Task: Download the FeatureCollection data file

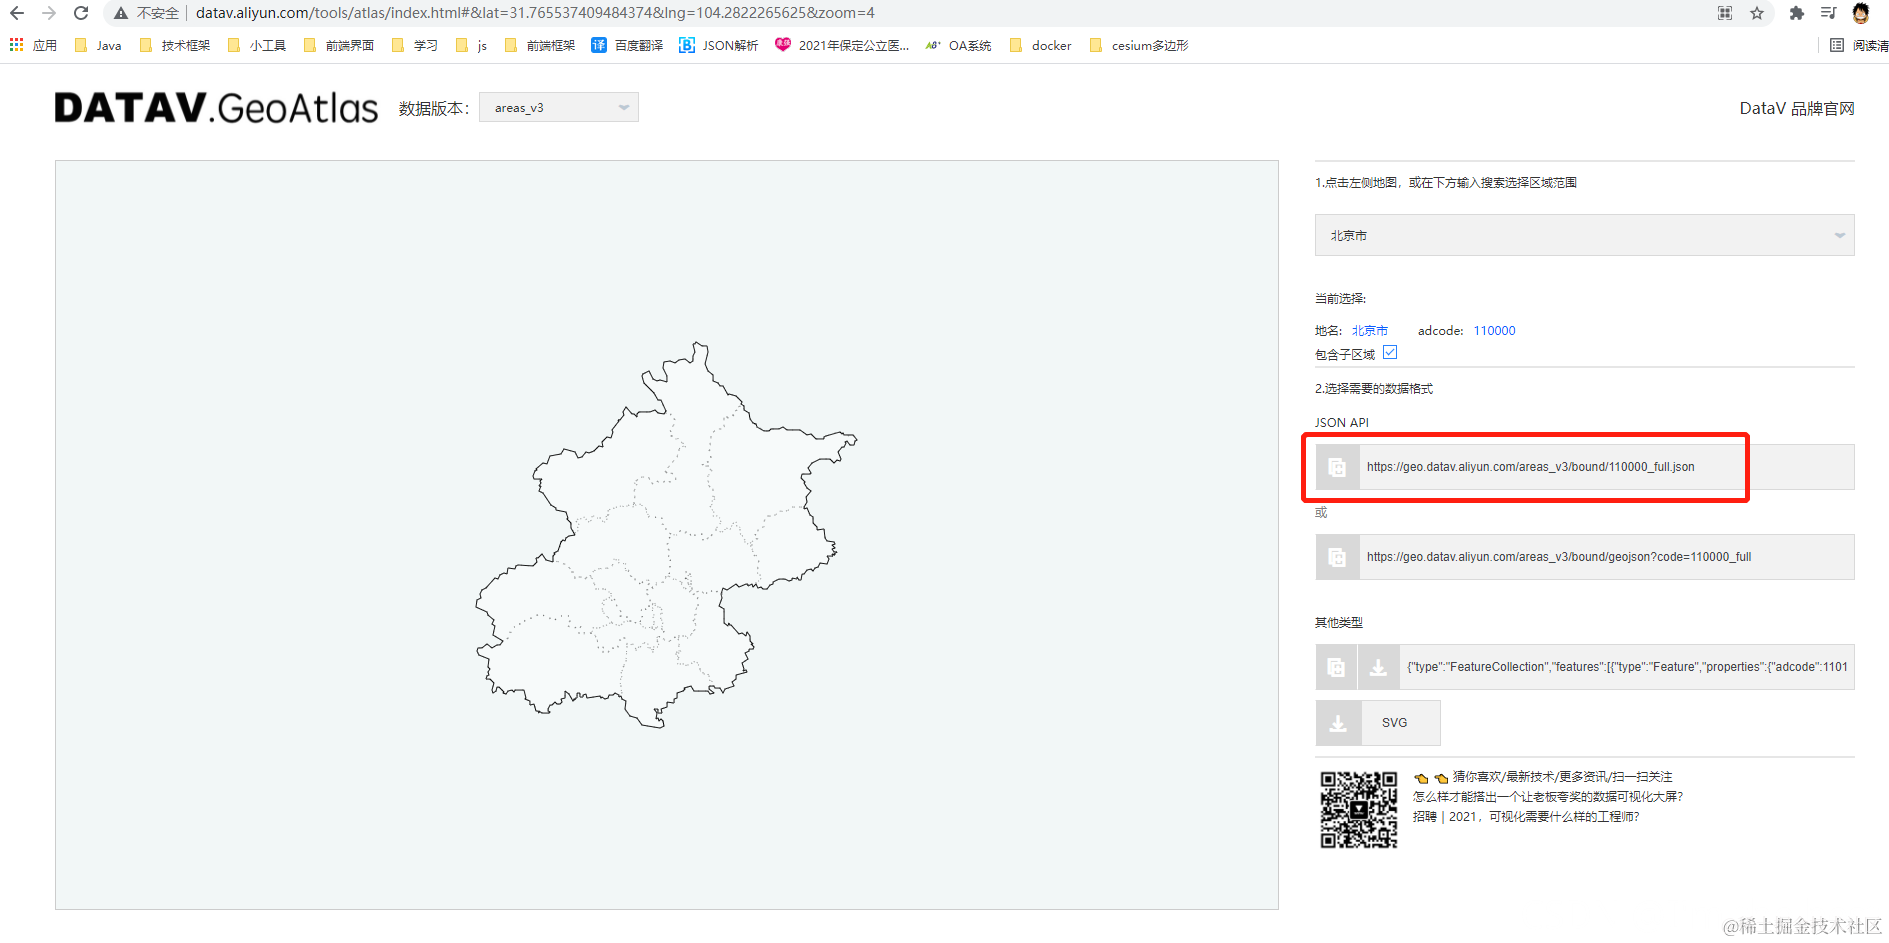Action: pos(1379,667)
